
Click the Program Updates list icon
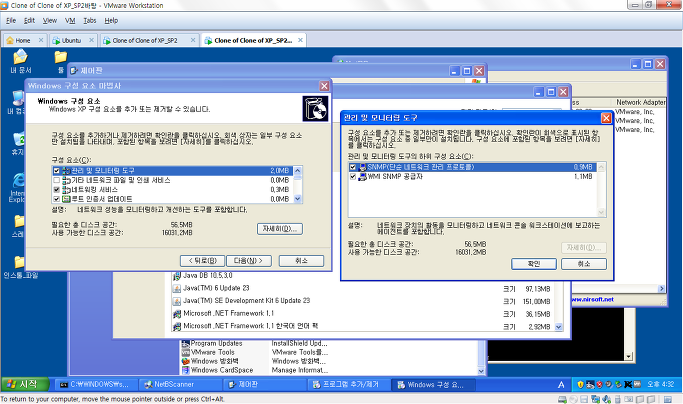pos(186,343)
